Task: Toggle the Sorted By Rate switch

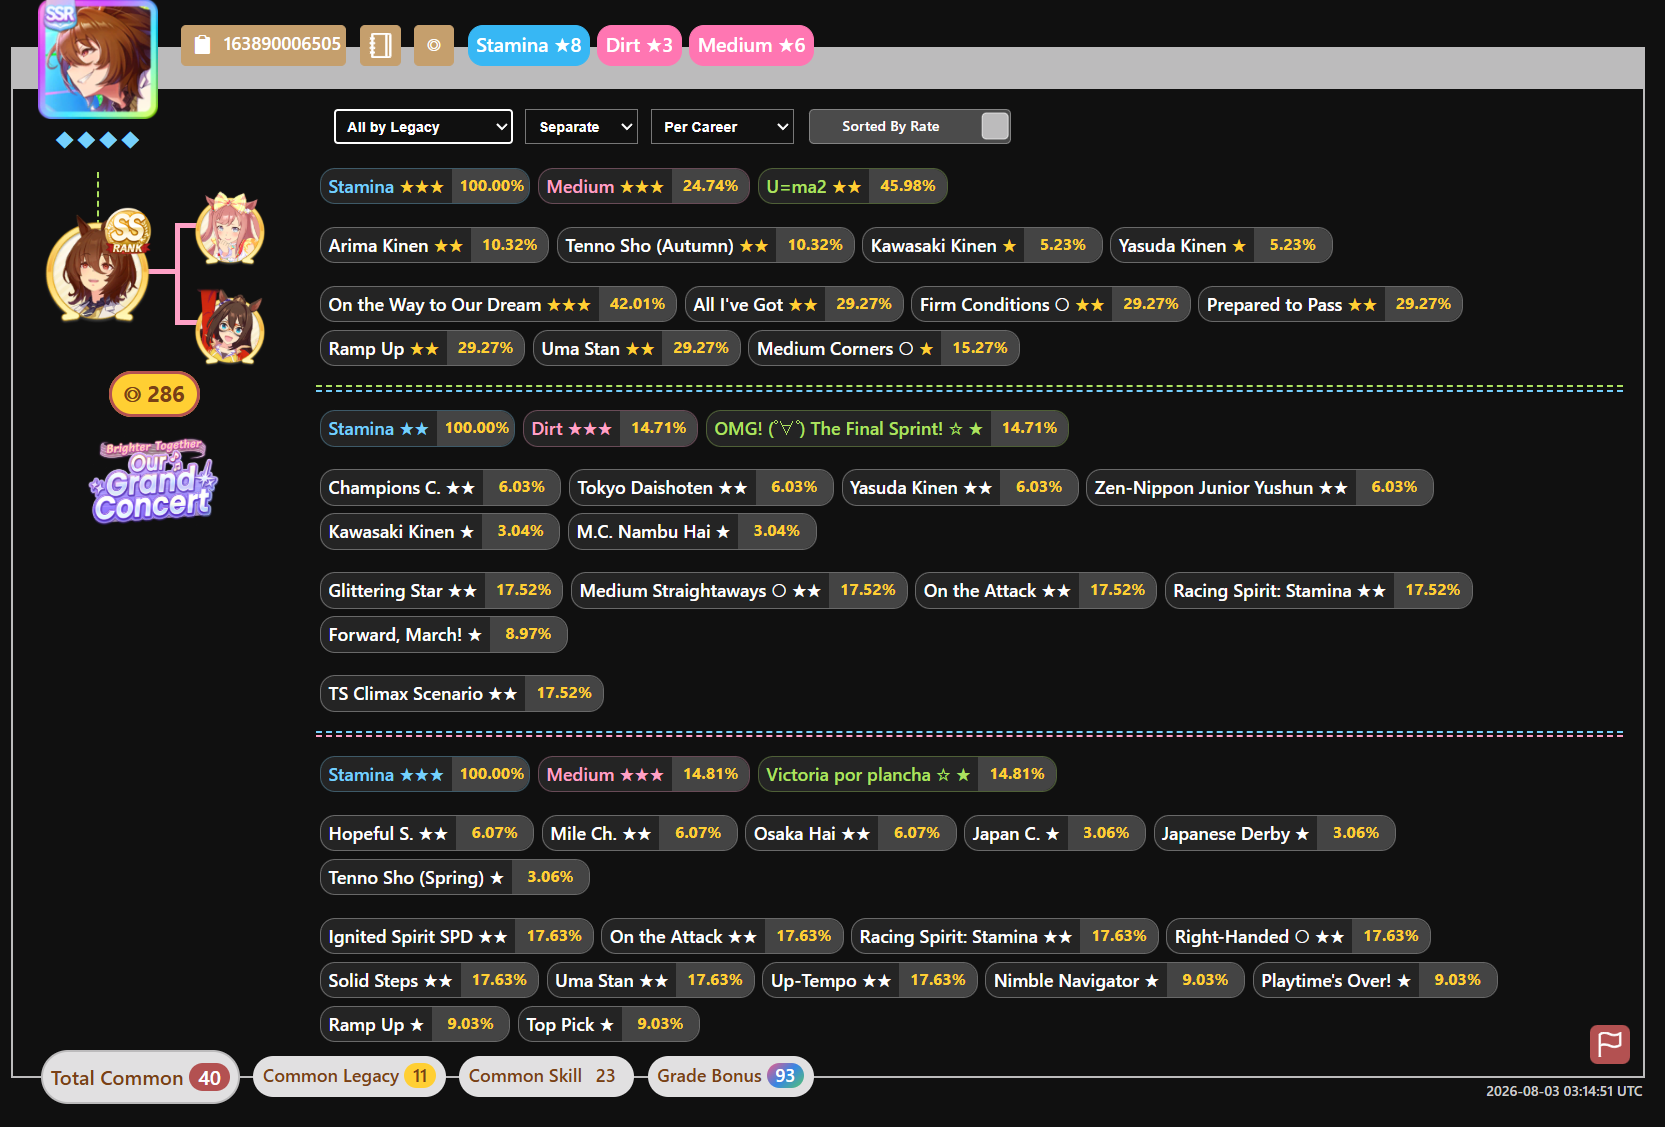Action: 910,126
